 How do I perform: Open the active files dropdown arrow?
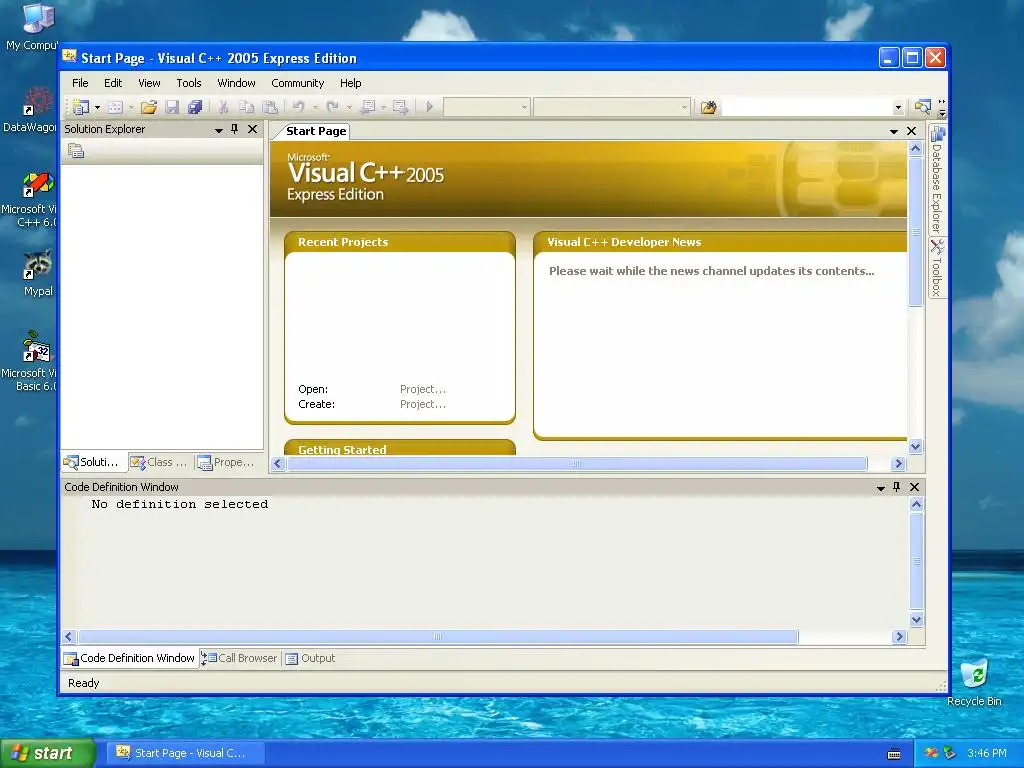click(x=893, y=132)
